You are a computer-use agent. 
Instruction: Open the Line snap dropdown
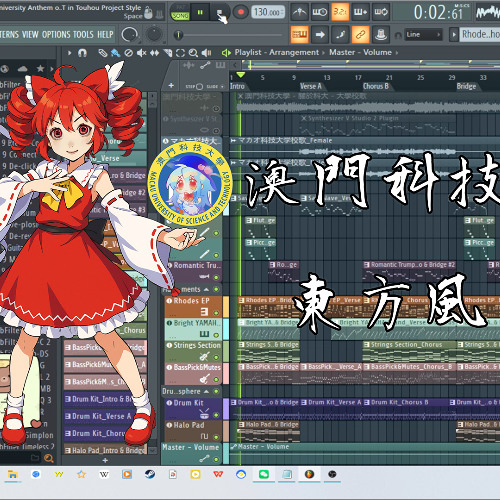click(x=423, y=34)
